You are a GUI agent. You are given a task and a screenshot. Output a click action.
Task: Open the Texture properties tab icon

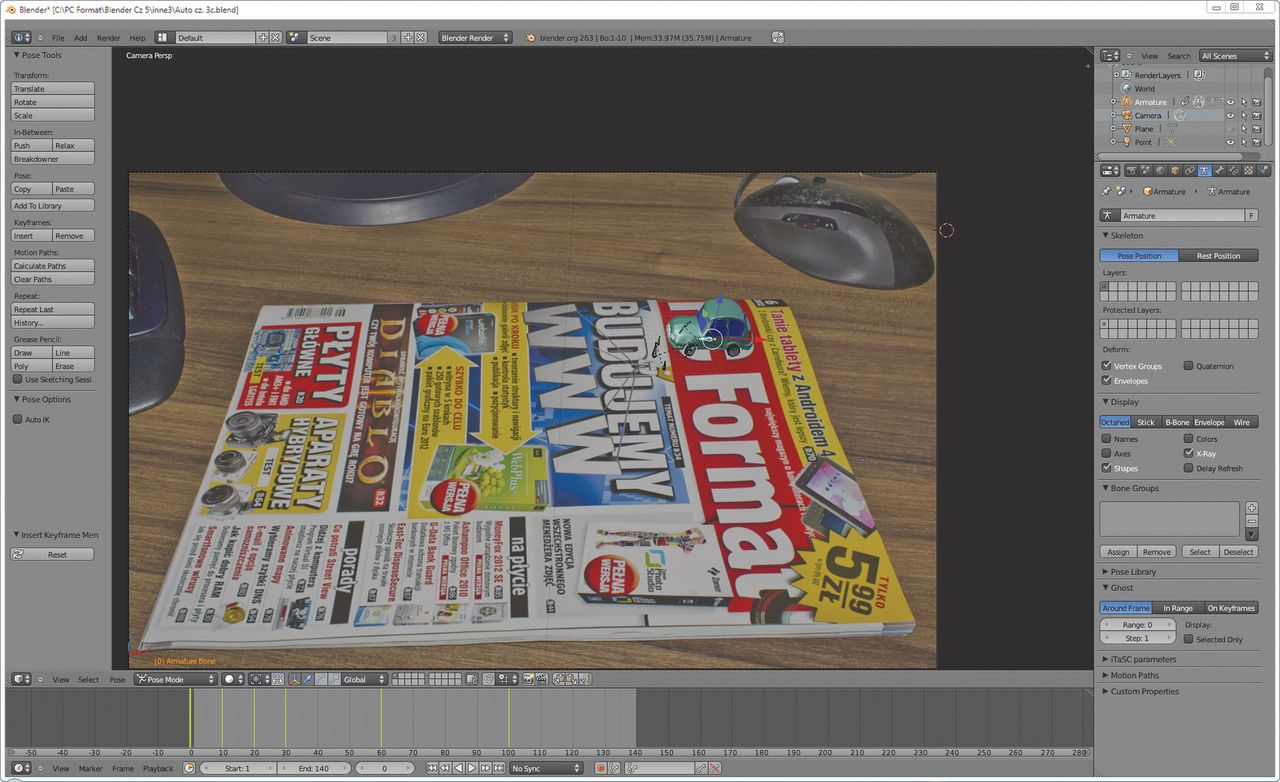click(x=1249, y=170)
